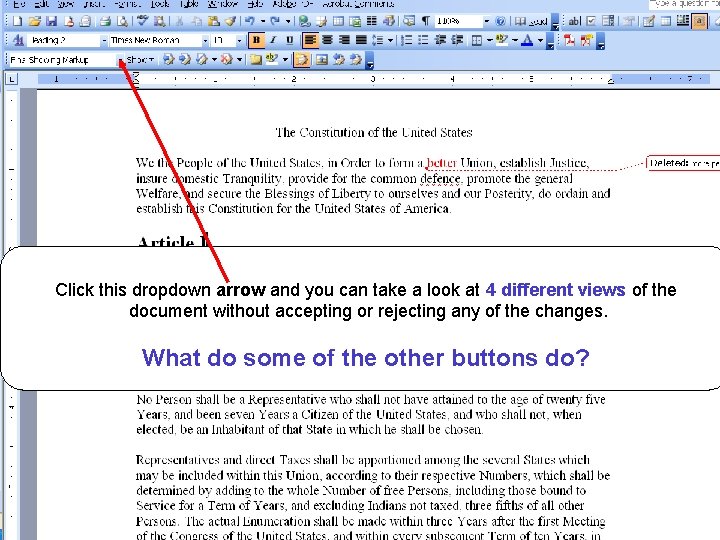This screenshot has height=540, width=720.
Task: Open the paragraph Style dropdown
Action: click(x=104, y=41)
